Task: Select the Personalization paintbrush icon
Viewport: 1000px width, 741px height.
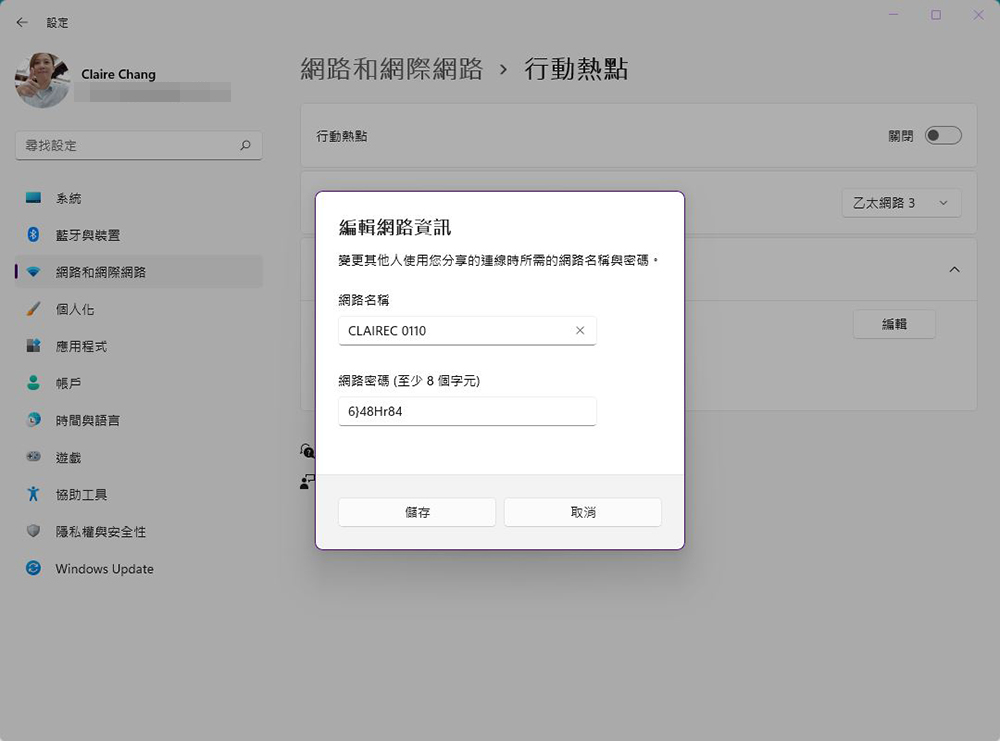Action: [x=34, y=309]
